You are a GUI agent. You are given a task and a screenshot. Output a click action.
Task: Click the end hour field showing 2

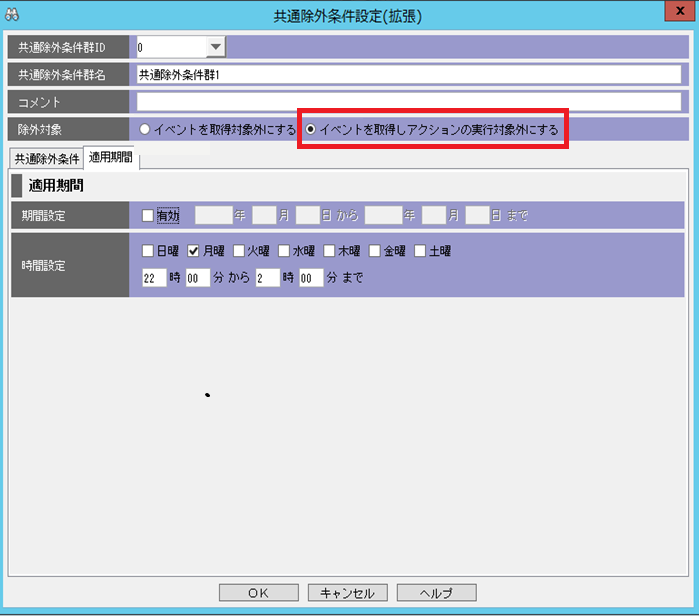[x=265, y=279]
